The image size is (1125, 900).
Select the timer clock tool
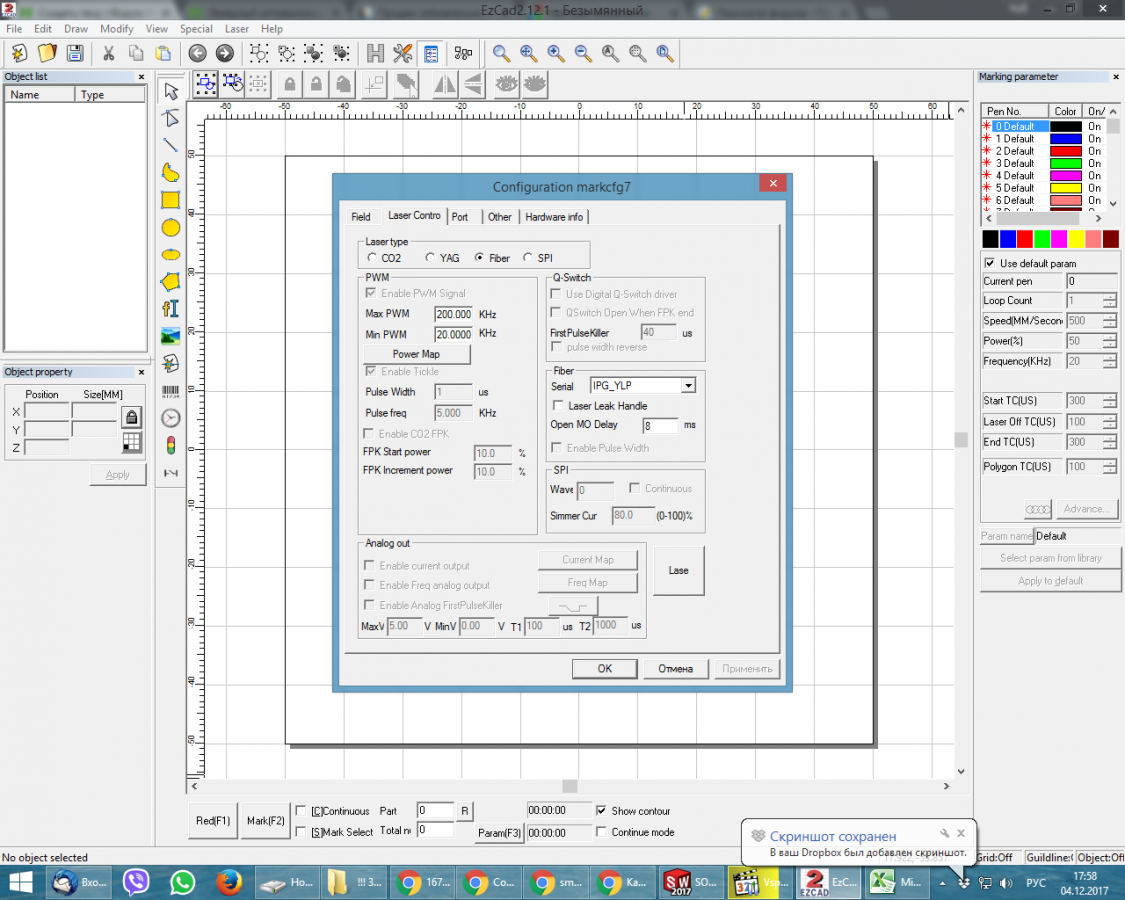click(171, 418)
